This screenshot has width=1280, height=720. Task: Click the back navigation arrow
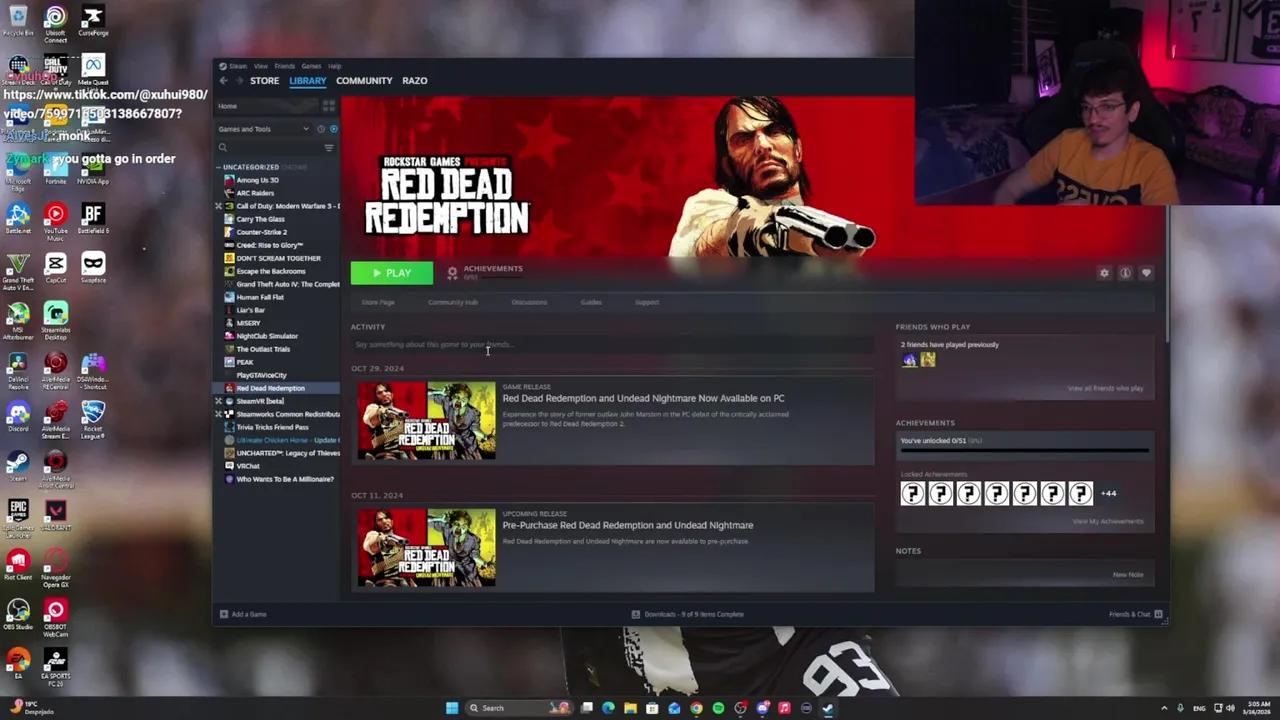tap(224, 81)
